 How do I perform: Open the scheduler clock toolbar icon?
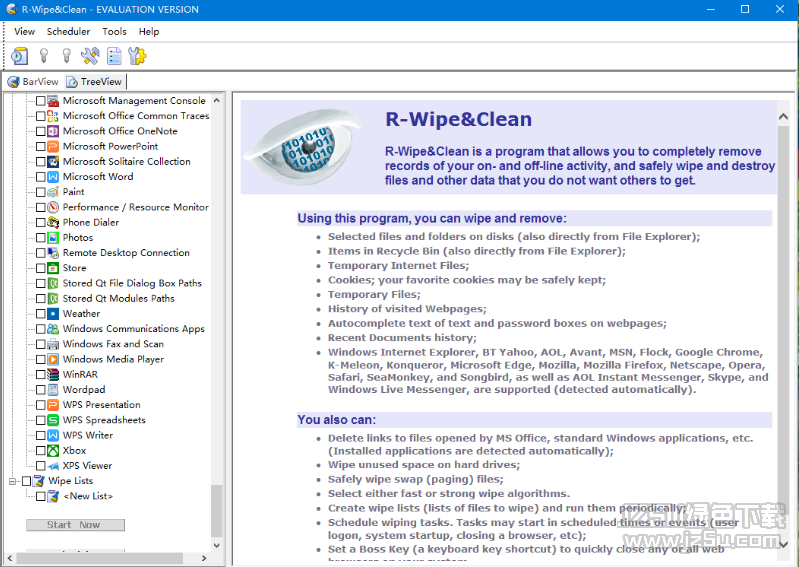tap(19, 56)
